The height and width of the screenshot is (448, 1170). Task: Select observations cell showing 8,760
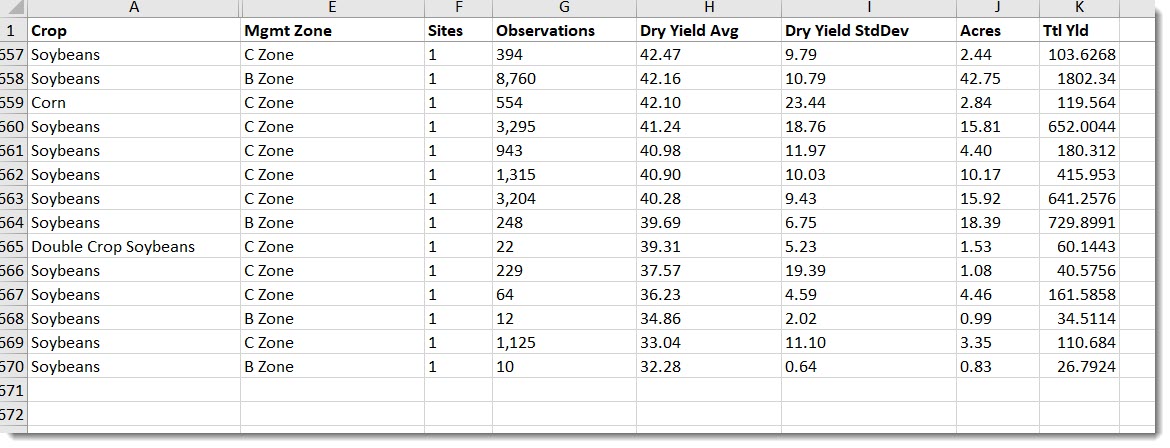(x=518, y=79)
